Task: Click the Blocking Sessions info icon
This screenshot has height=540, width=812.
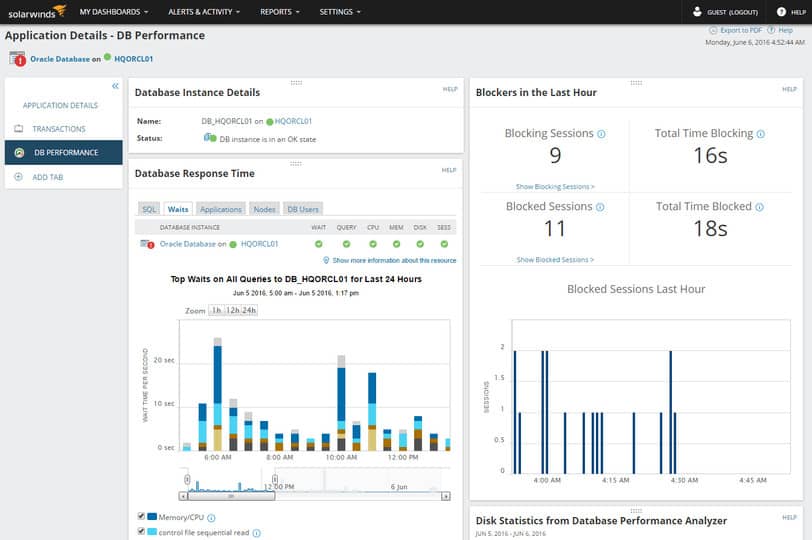Action: click(601, 134)
